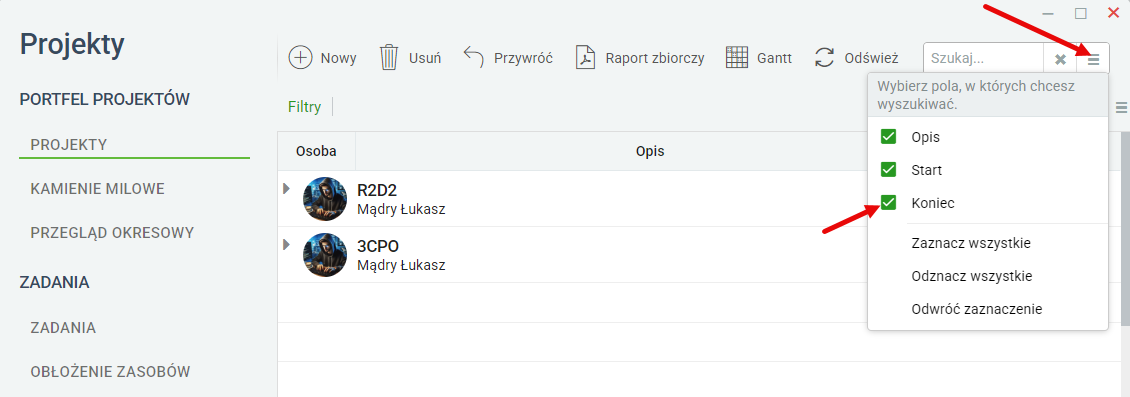
Task: Click the Przywróć undo arrow icon
Action: click(x=473, y=58)
